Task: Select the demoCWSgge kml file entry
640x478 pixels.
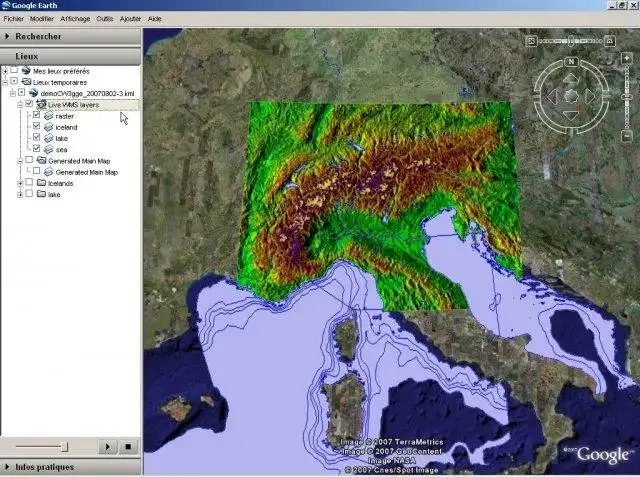Action: [87, 93]
